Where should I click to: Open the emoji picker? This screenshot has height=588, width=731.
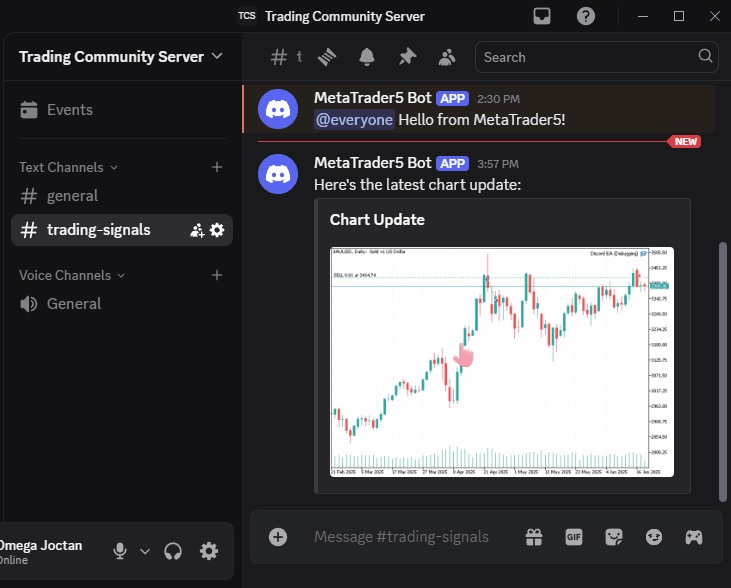click(x=654, y=537)
